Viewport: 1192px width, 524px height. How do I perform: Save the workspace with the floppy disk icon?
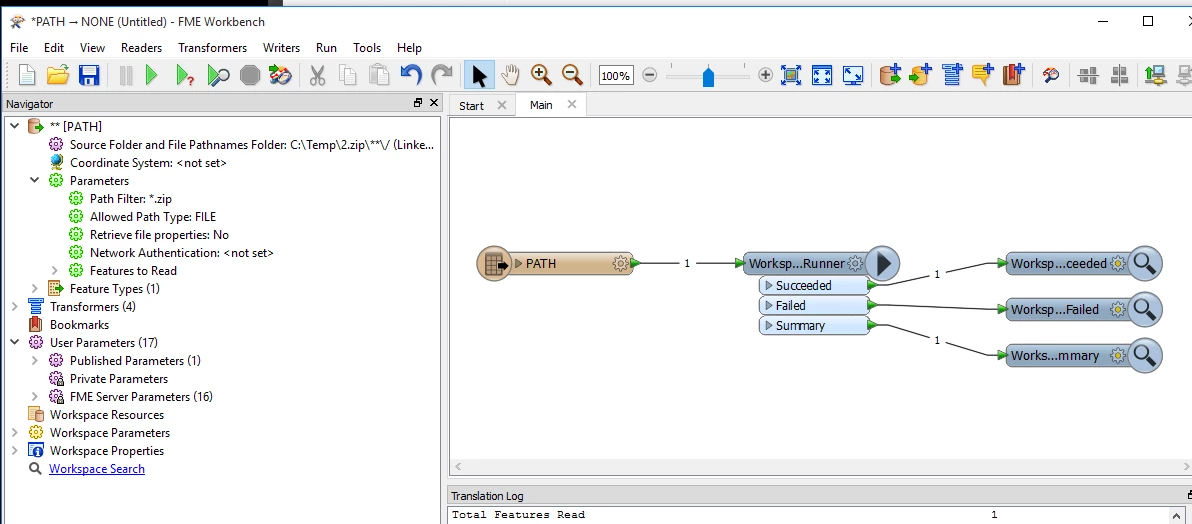(x=89, y=75)
